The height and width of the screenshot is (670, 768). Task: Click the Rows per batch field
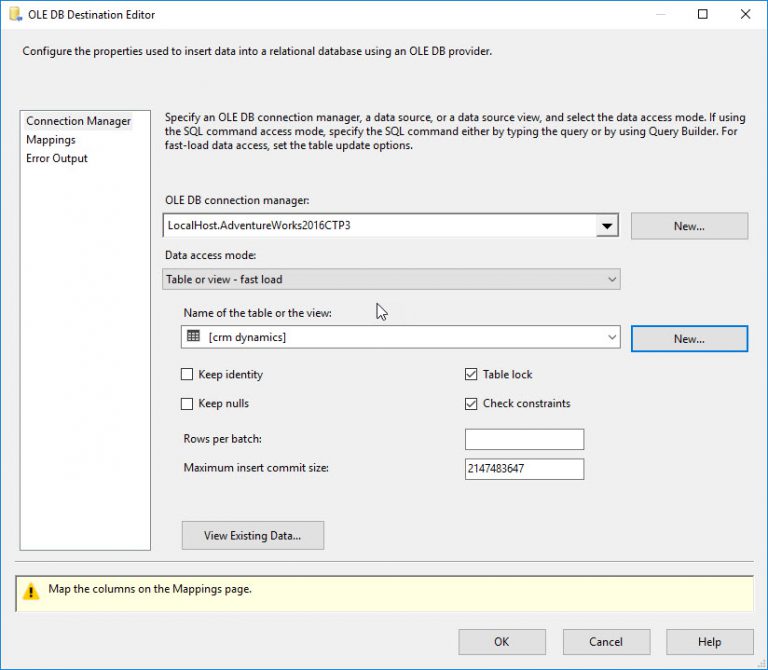point(524,440)
